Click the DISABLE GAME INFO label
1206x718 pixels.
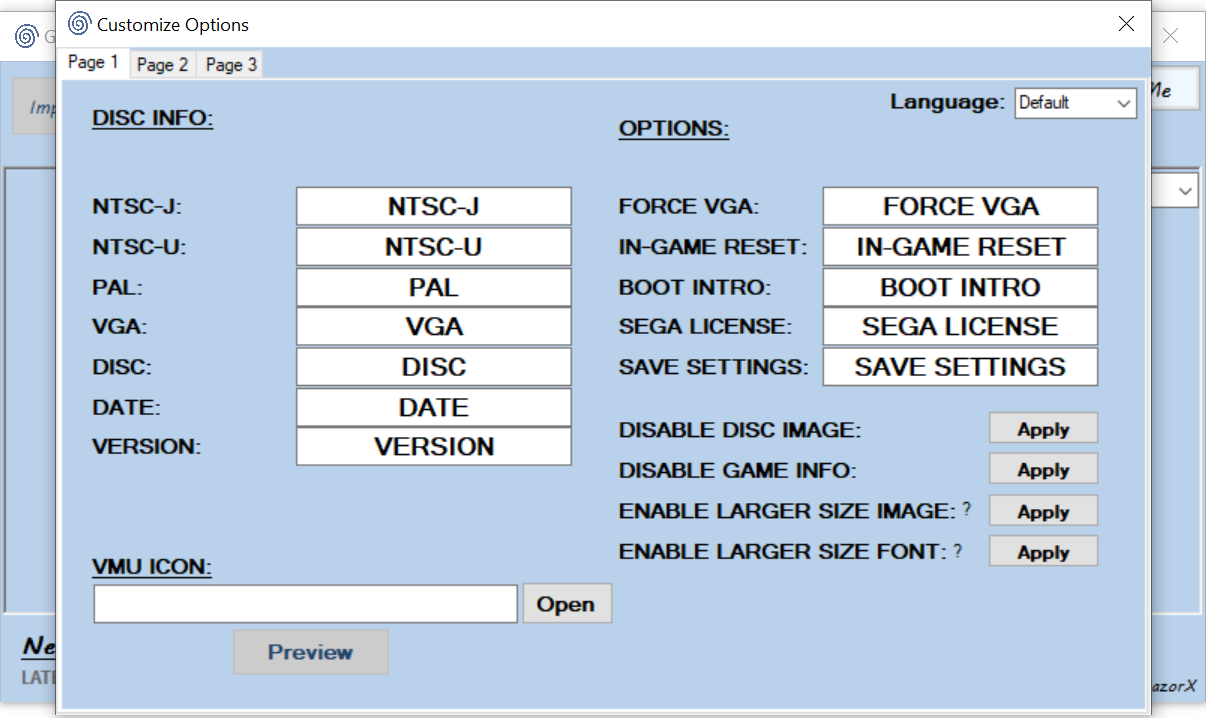[x=738, y=470]
